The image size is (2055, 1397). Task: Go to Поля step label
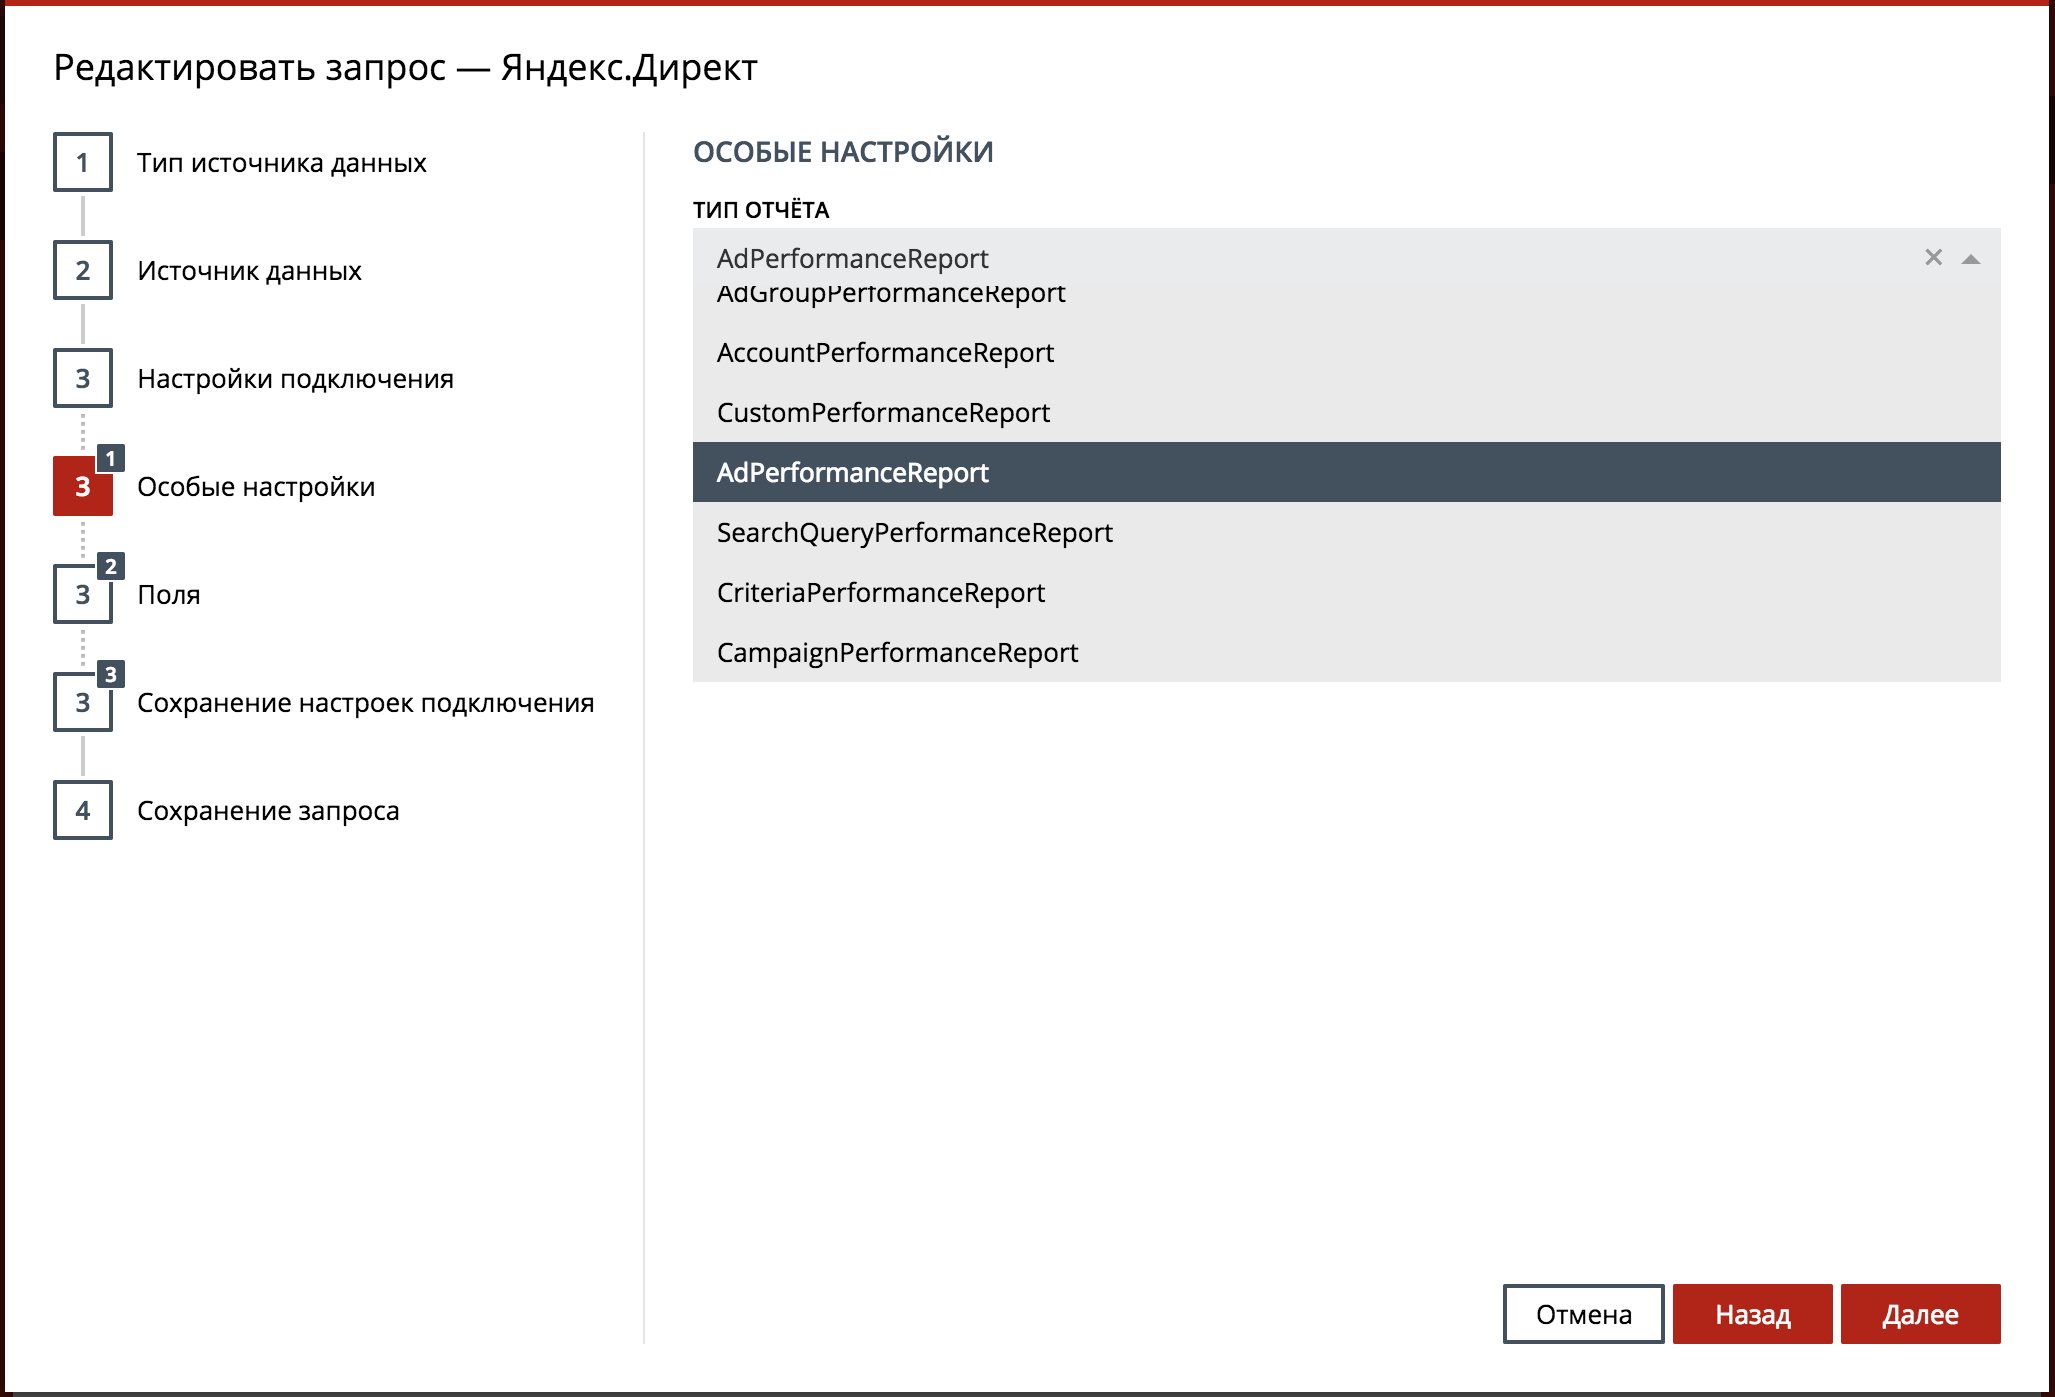pyautogui.click(x=169, y=595)
